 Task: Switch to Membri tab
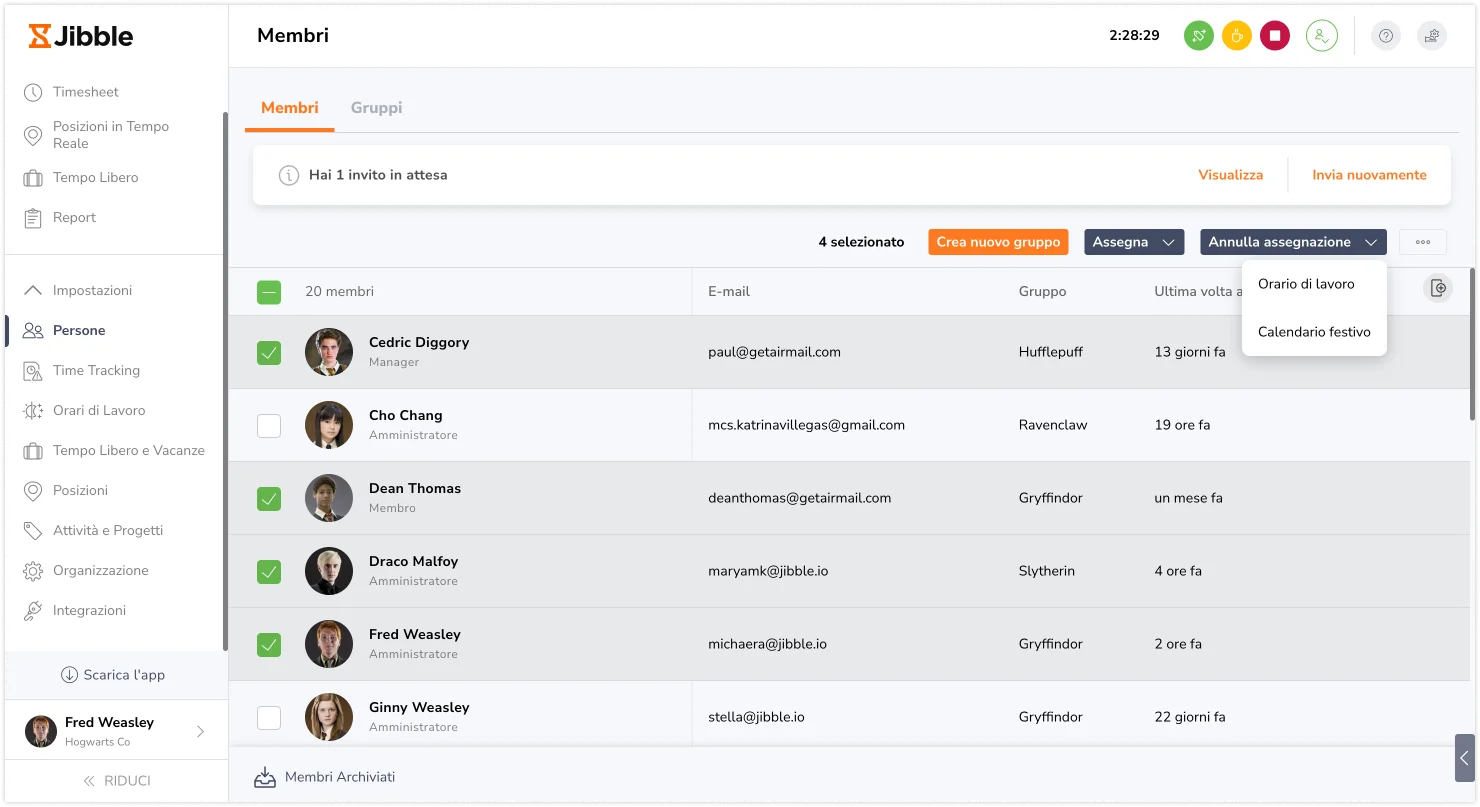pos(290,108)
